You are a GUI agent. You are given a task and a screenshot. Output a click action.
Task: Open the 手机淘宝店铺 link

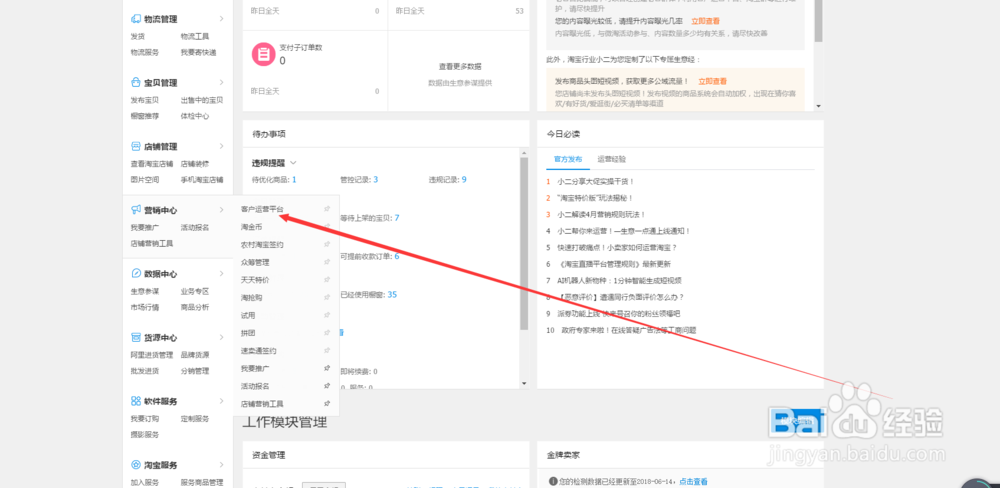coord(202,180)
